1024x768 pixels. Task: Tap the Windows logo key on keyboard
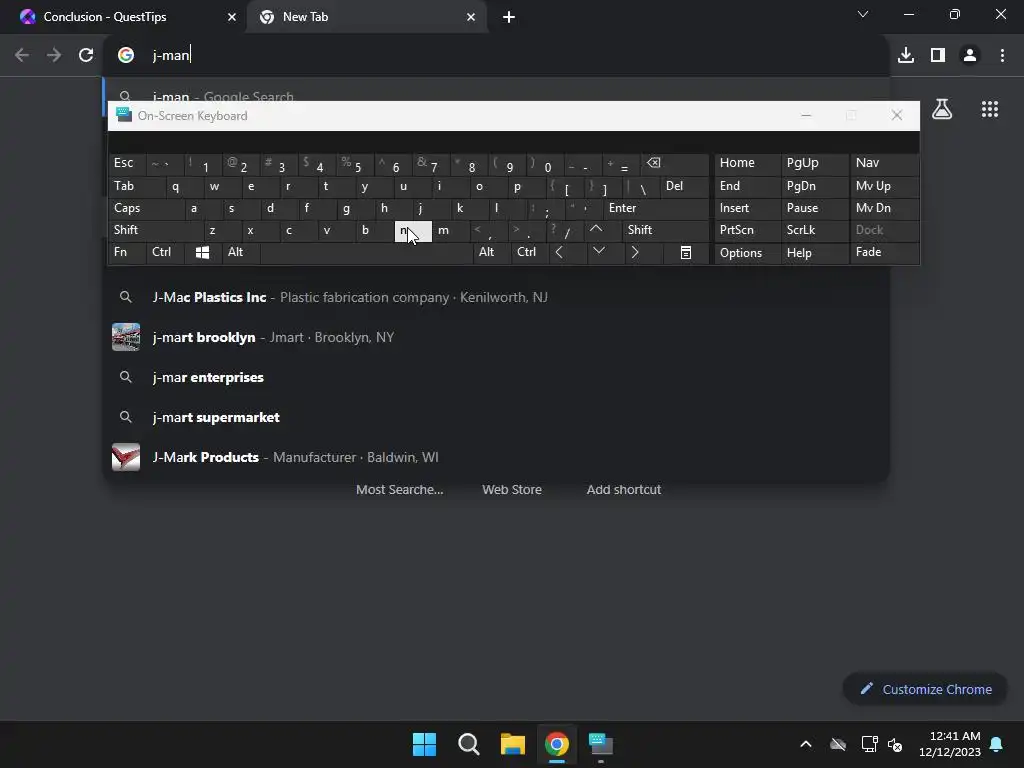202,252
